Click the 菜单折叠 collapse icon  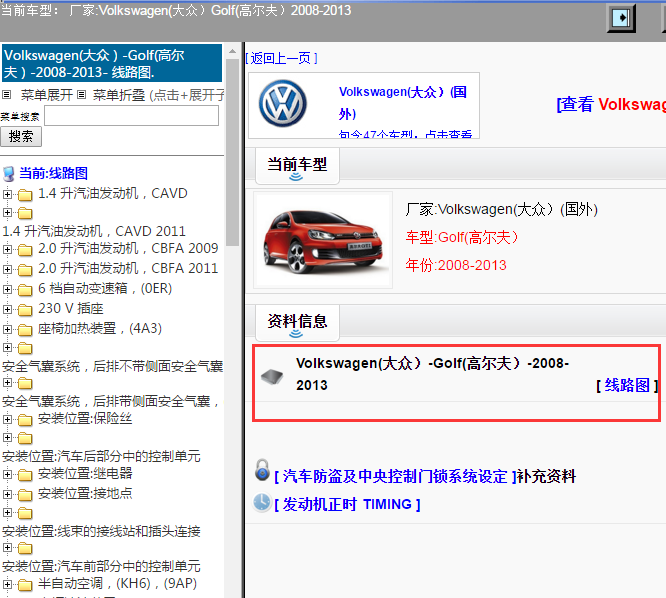coord(82,95)
